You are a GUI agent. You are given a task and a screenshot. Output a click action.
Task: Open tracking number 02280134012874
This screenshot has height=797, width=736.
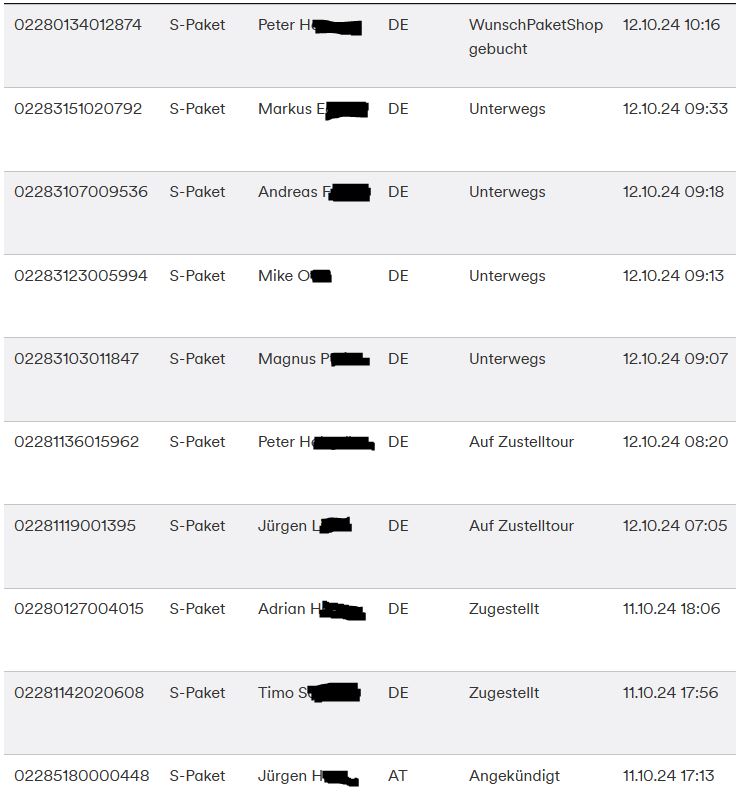click(78, 25)
